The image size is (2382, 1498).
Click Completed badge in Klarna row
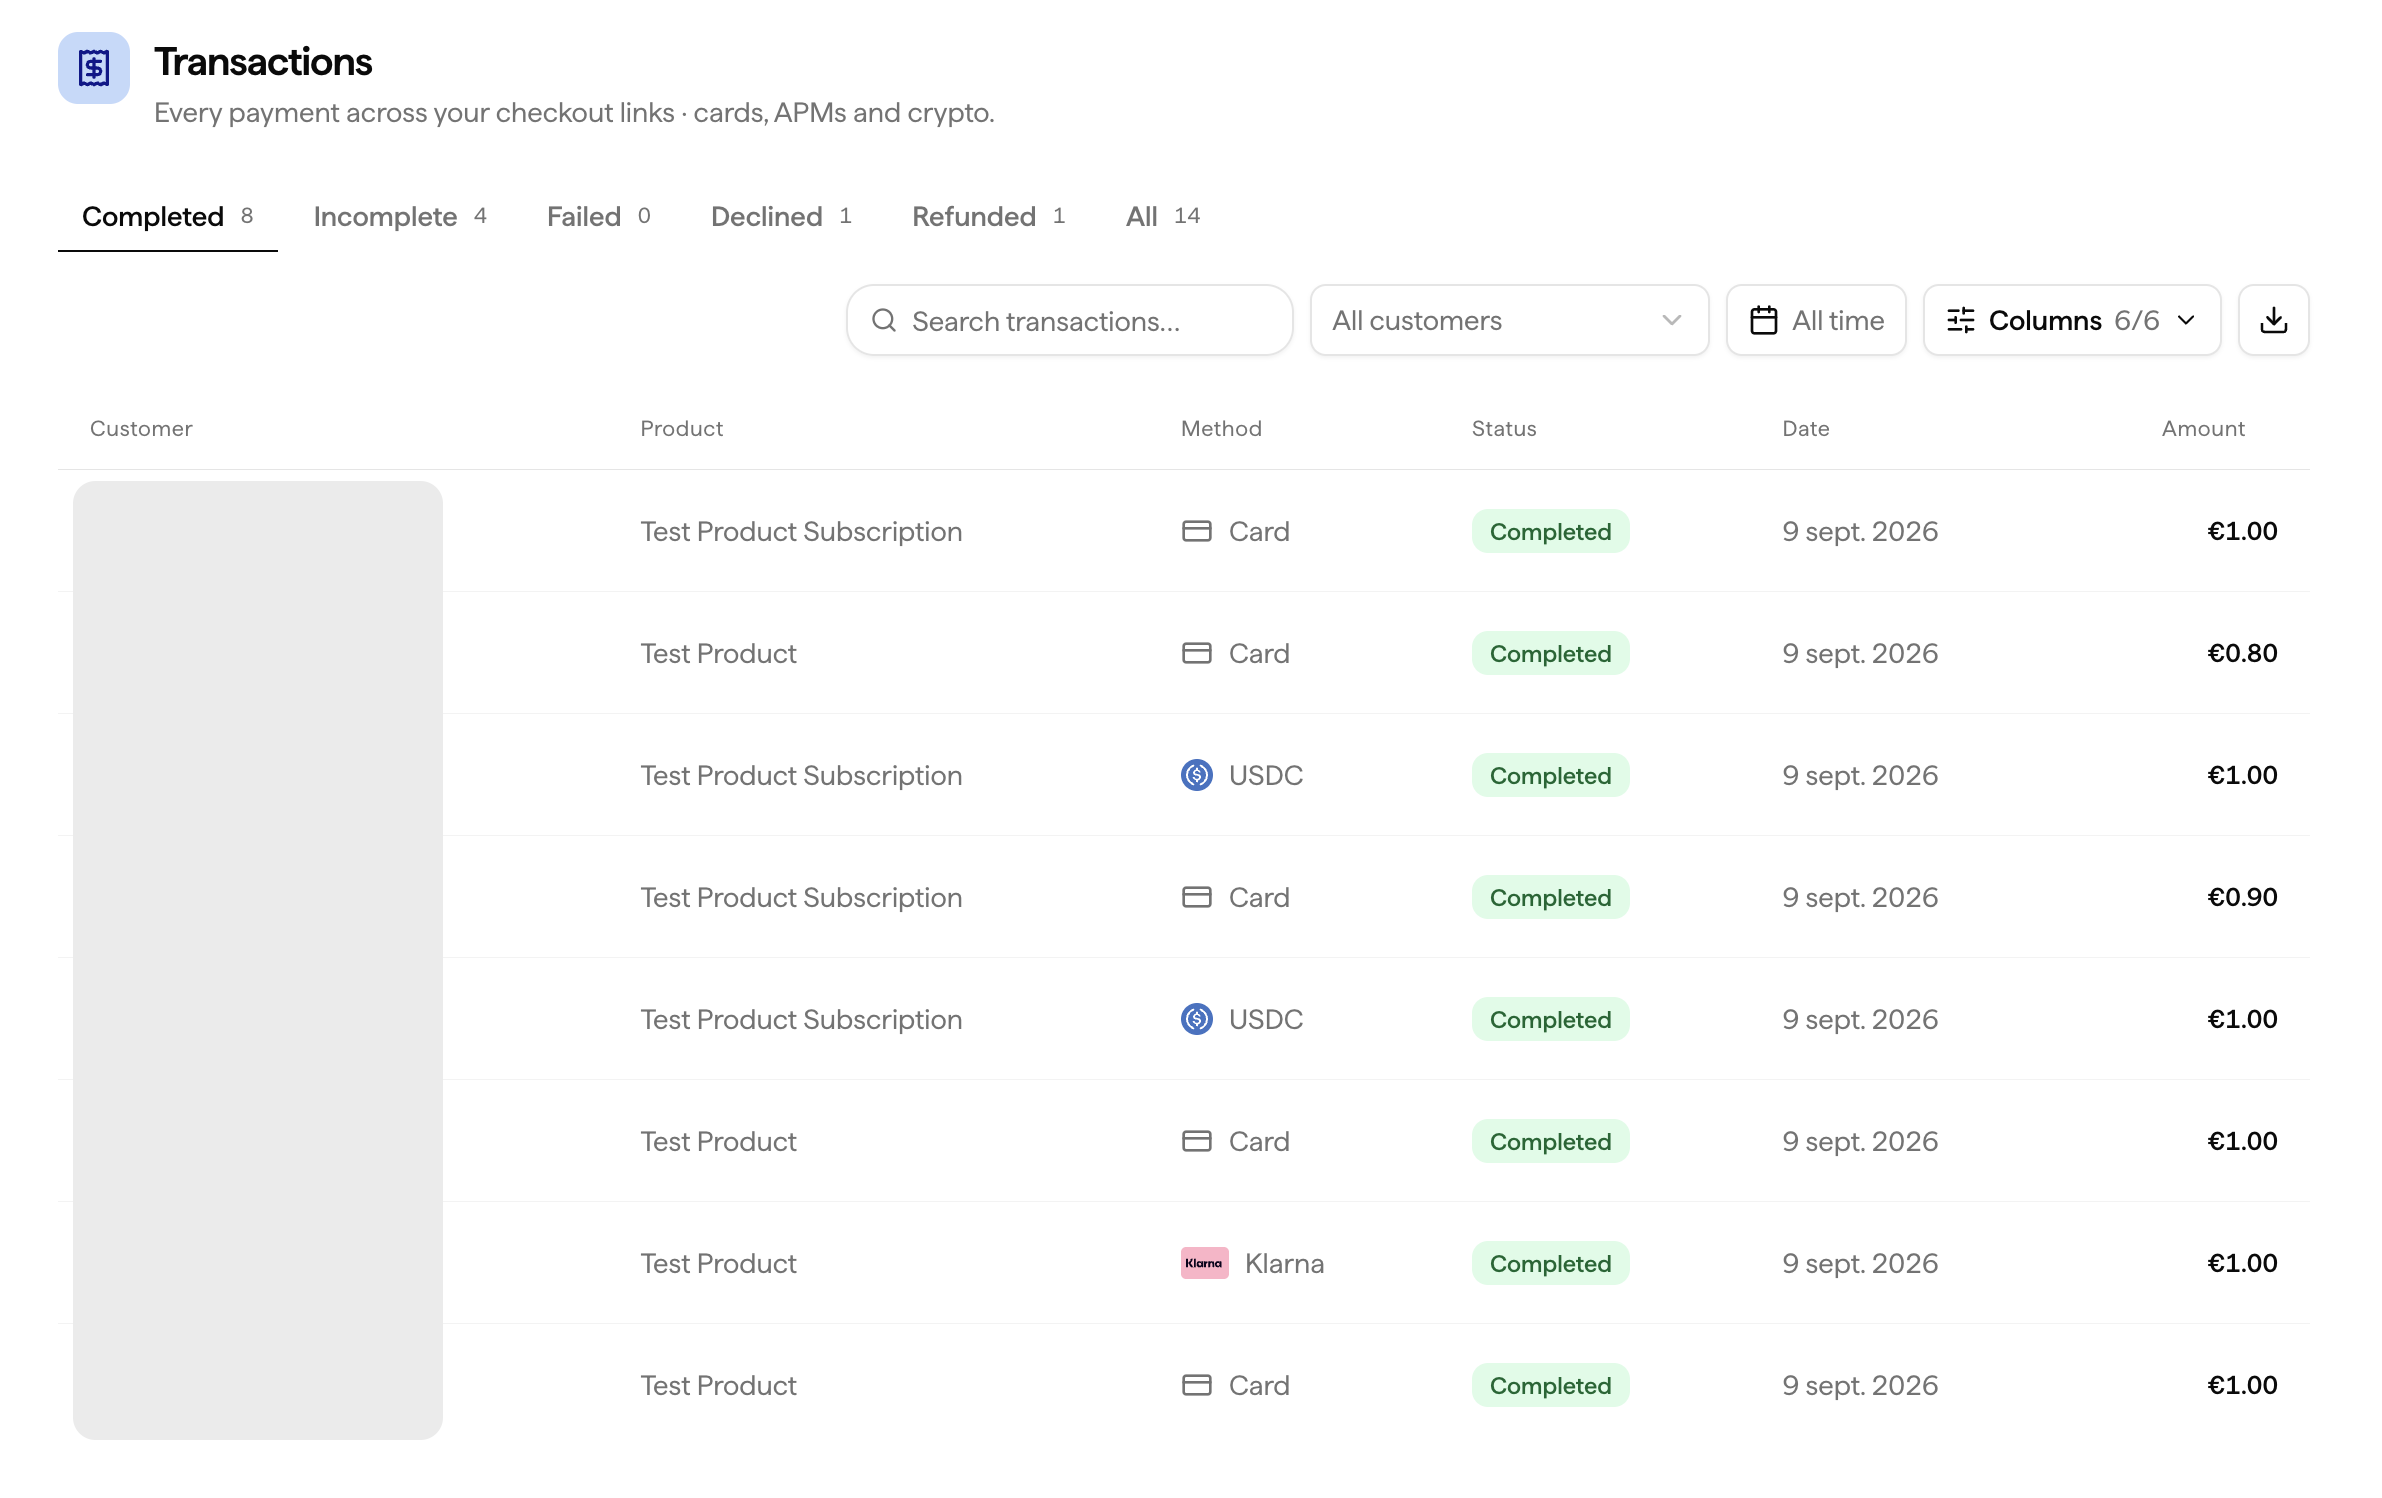(x=1550, y=1263)
